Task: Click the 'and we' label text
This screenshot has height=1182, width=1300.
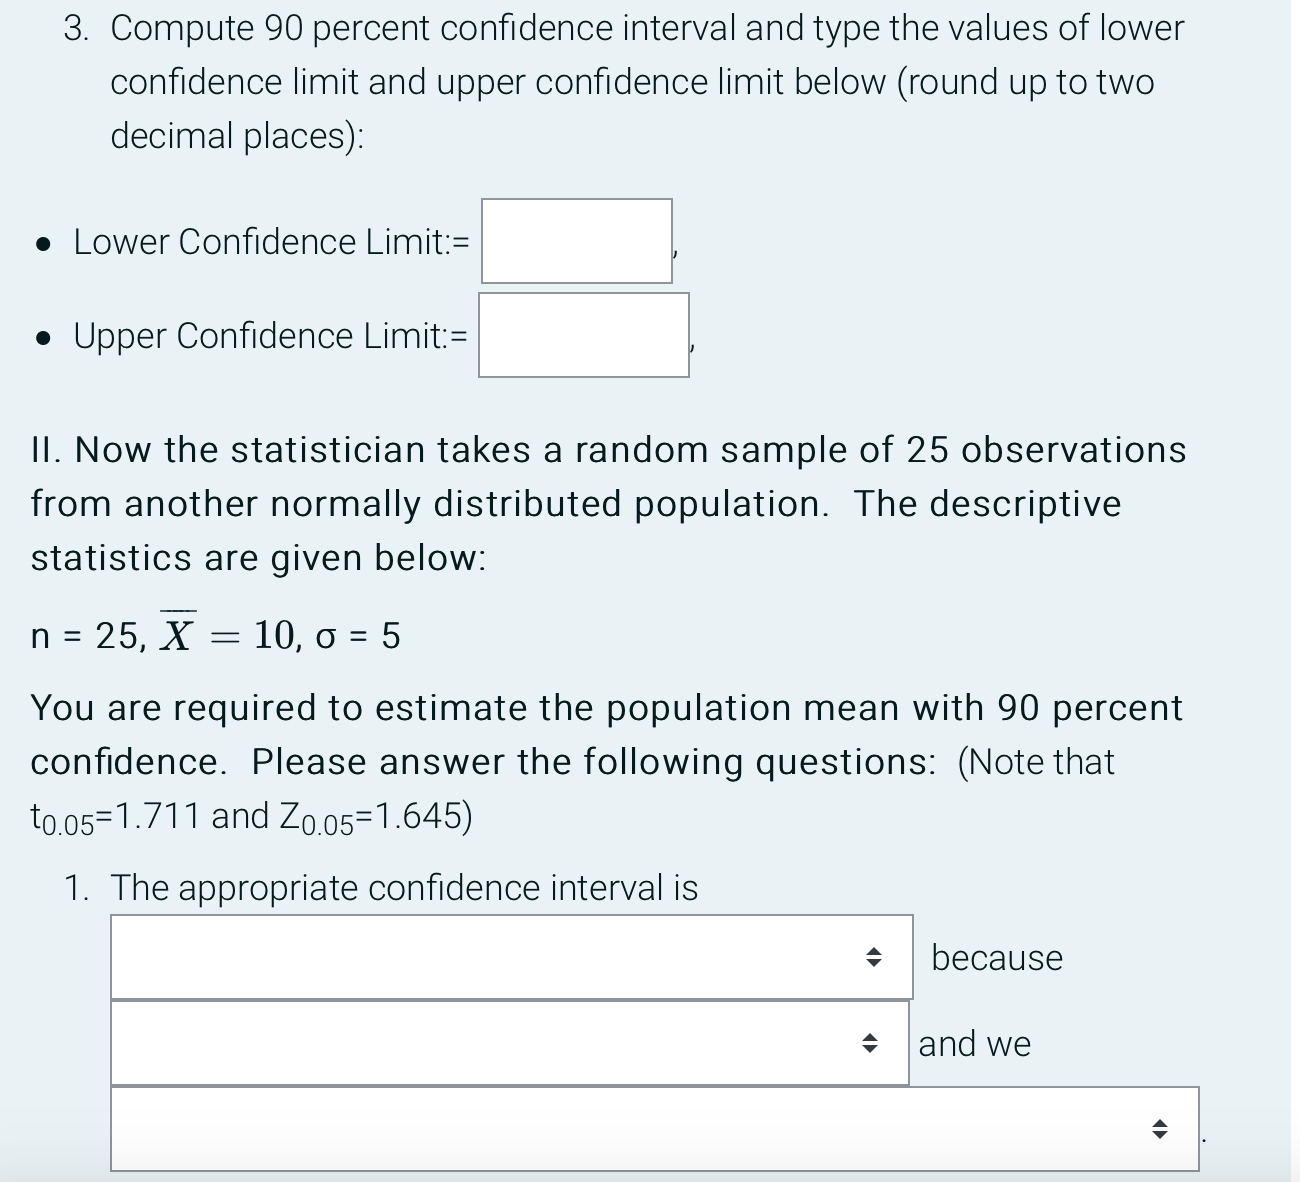Action: [x=973, y=1044]
